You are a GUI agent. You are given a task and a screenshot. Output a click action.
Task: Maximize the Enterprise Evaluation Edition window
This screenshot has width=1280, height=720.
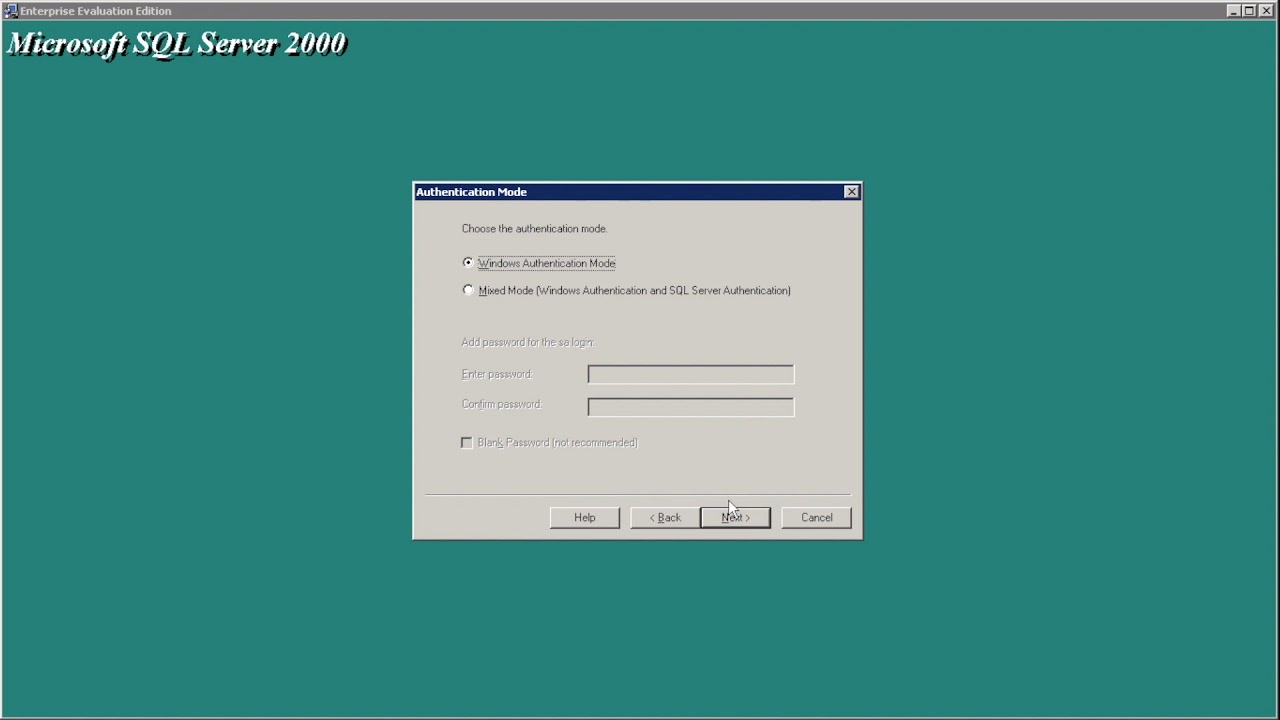tap(1249, 11)
